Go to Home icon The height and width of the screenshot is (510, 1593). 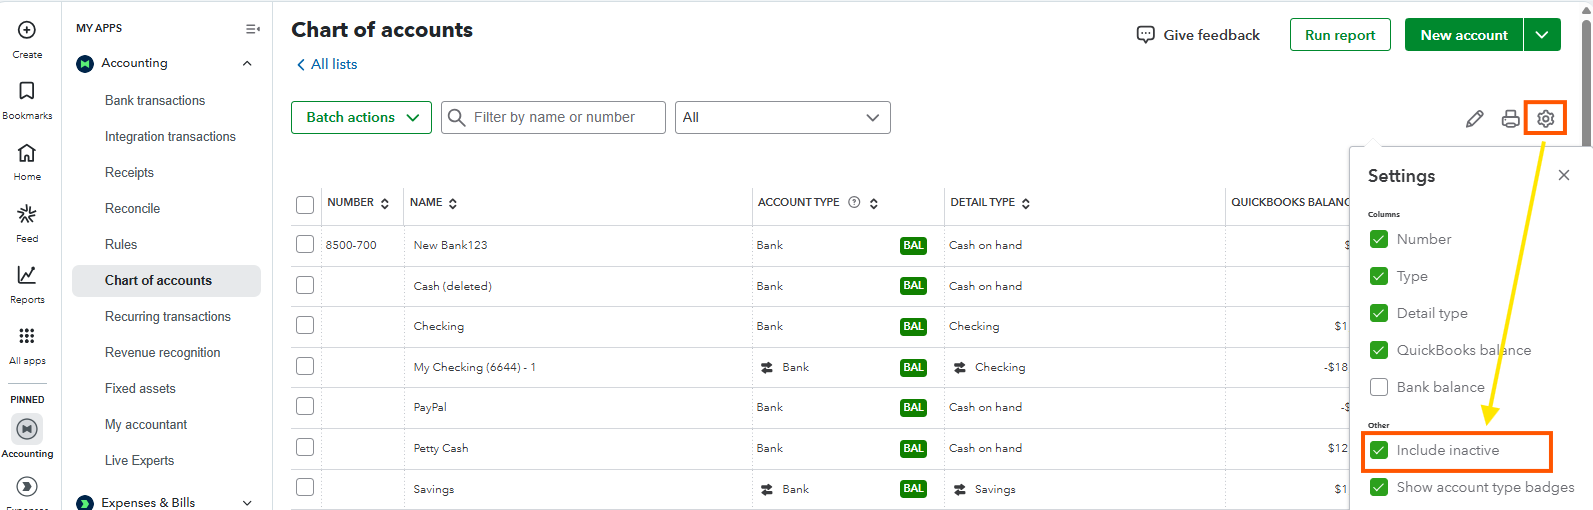(x=27, y=153)
